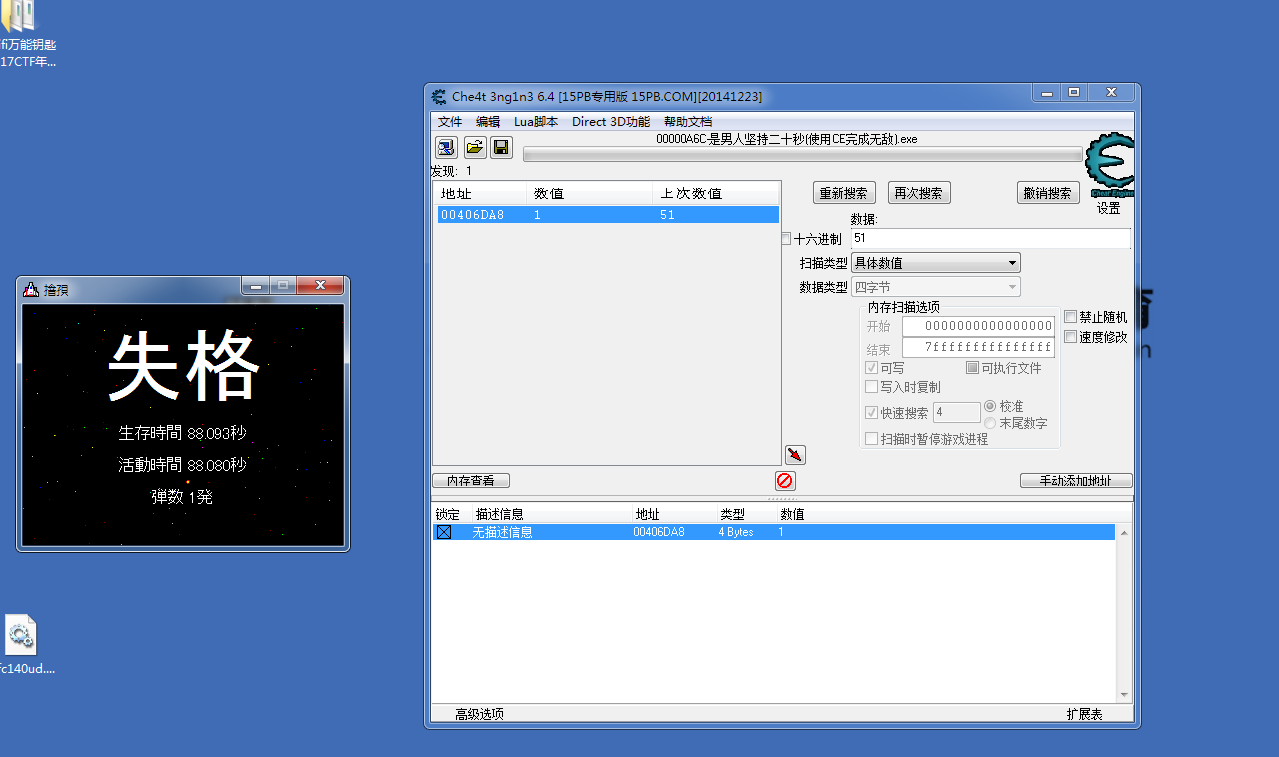Click the 数值 column header in results
Image resolution: width=1279 pixels, height=757 pixels.
point(590,194)
